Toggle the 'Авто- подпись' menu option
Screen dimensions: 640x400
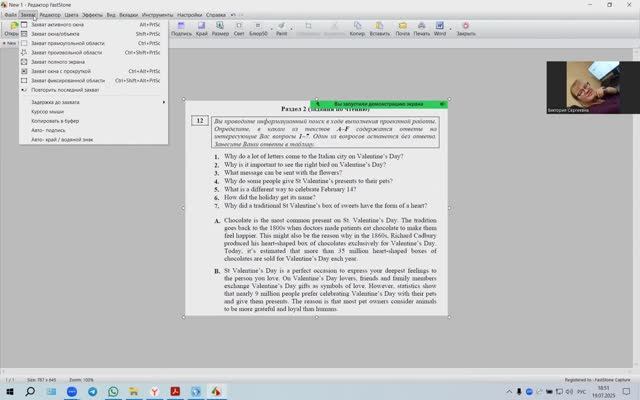point(93,130)
